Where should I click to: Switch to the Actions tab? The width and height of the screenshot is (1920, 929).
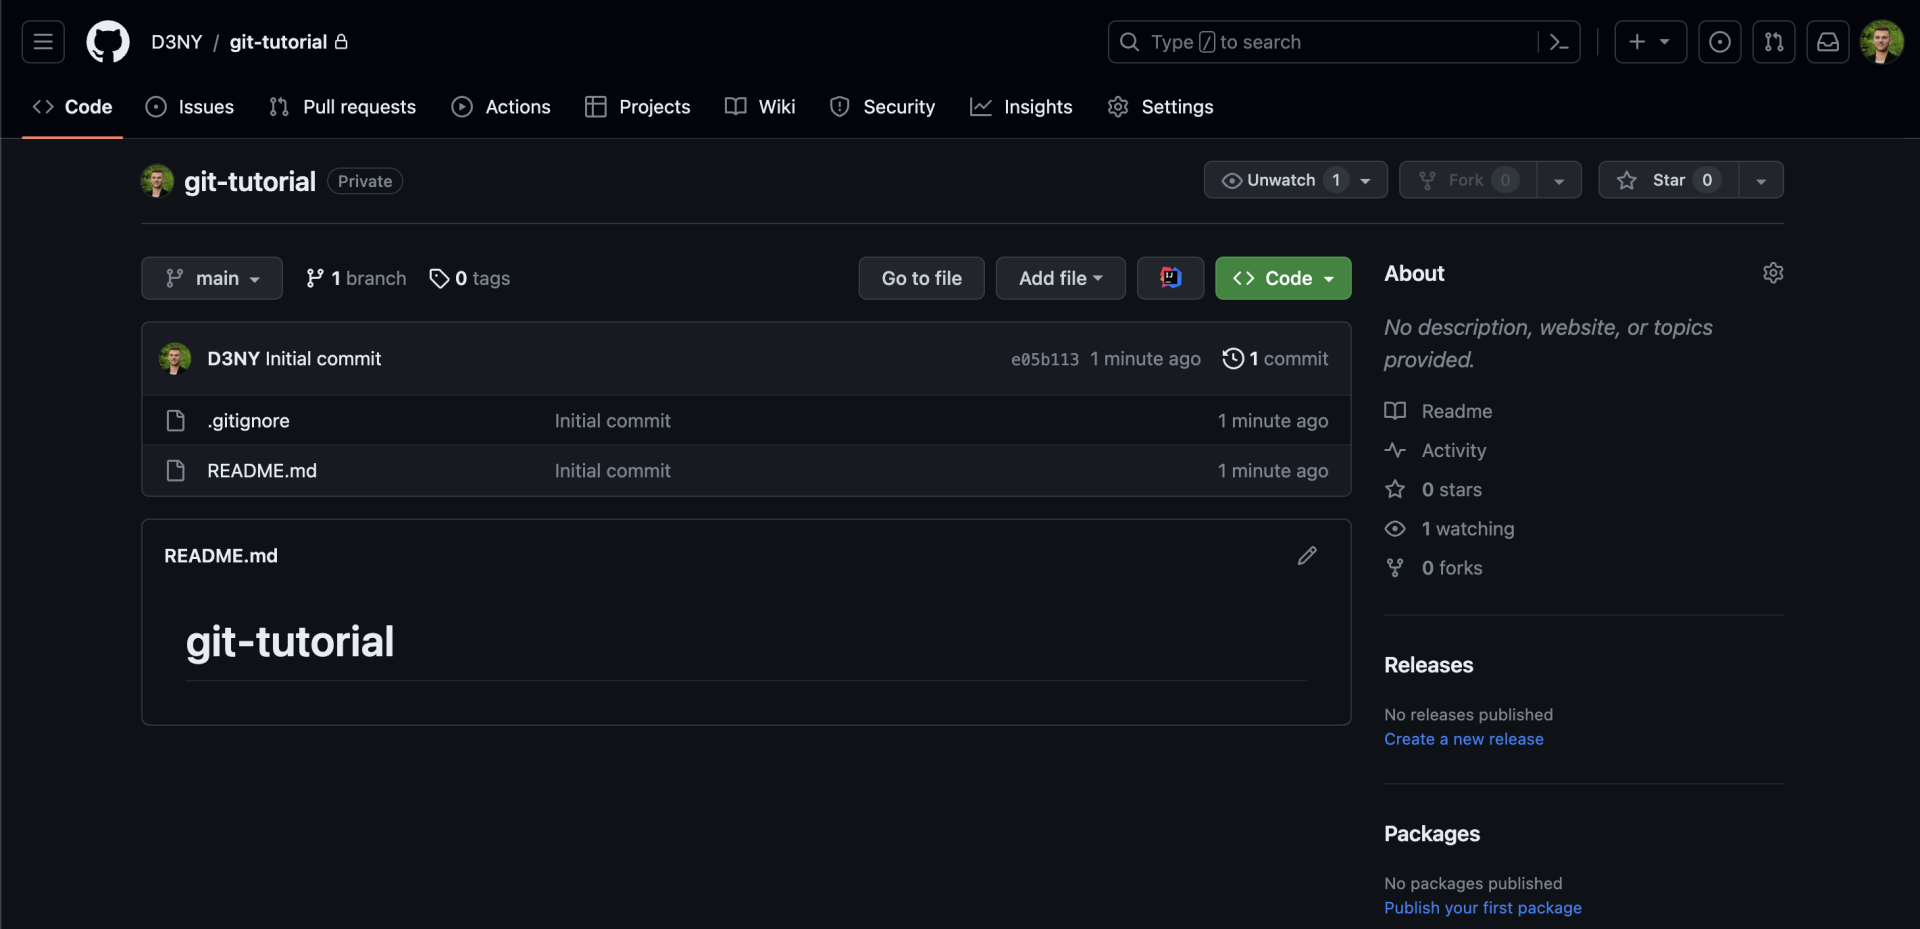(501, 107)
